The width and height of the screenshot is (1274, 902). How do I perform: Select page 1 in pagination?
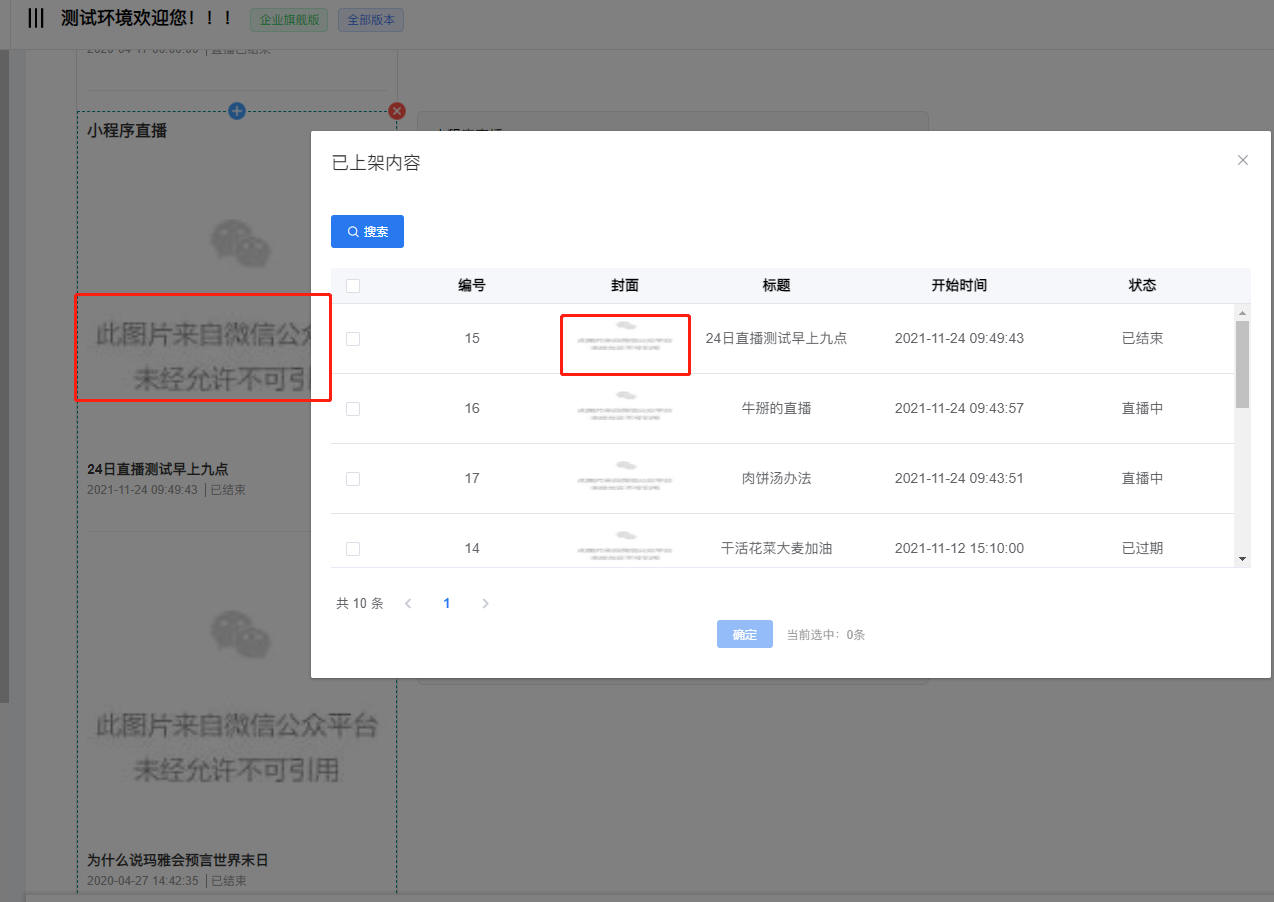(447, 604)
